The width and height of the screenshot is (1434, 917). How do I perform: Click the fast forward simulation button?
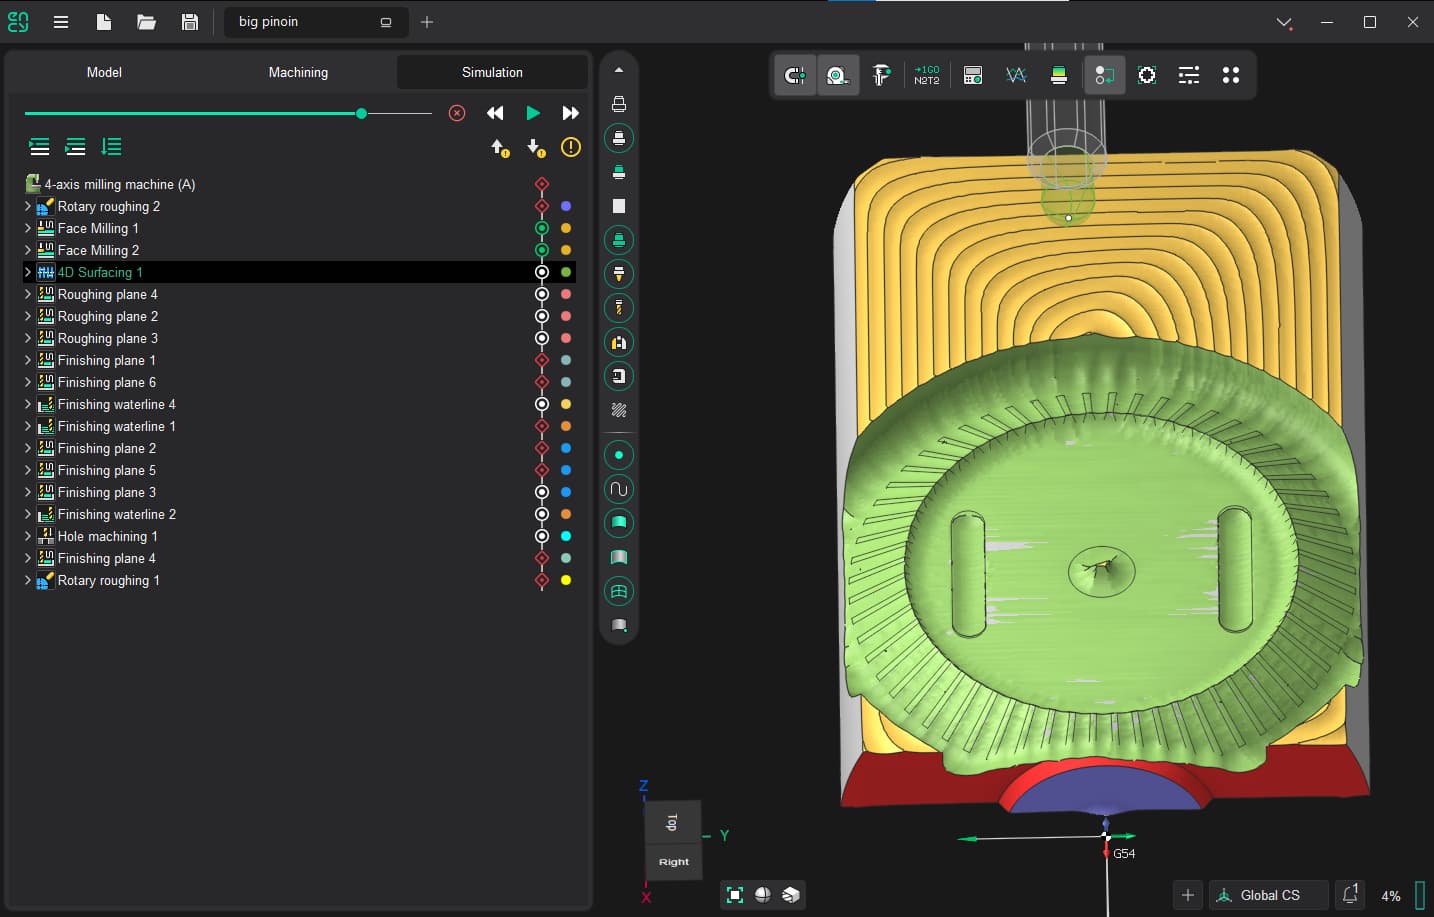[x=570, y=113]
